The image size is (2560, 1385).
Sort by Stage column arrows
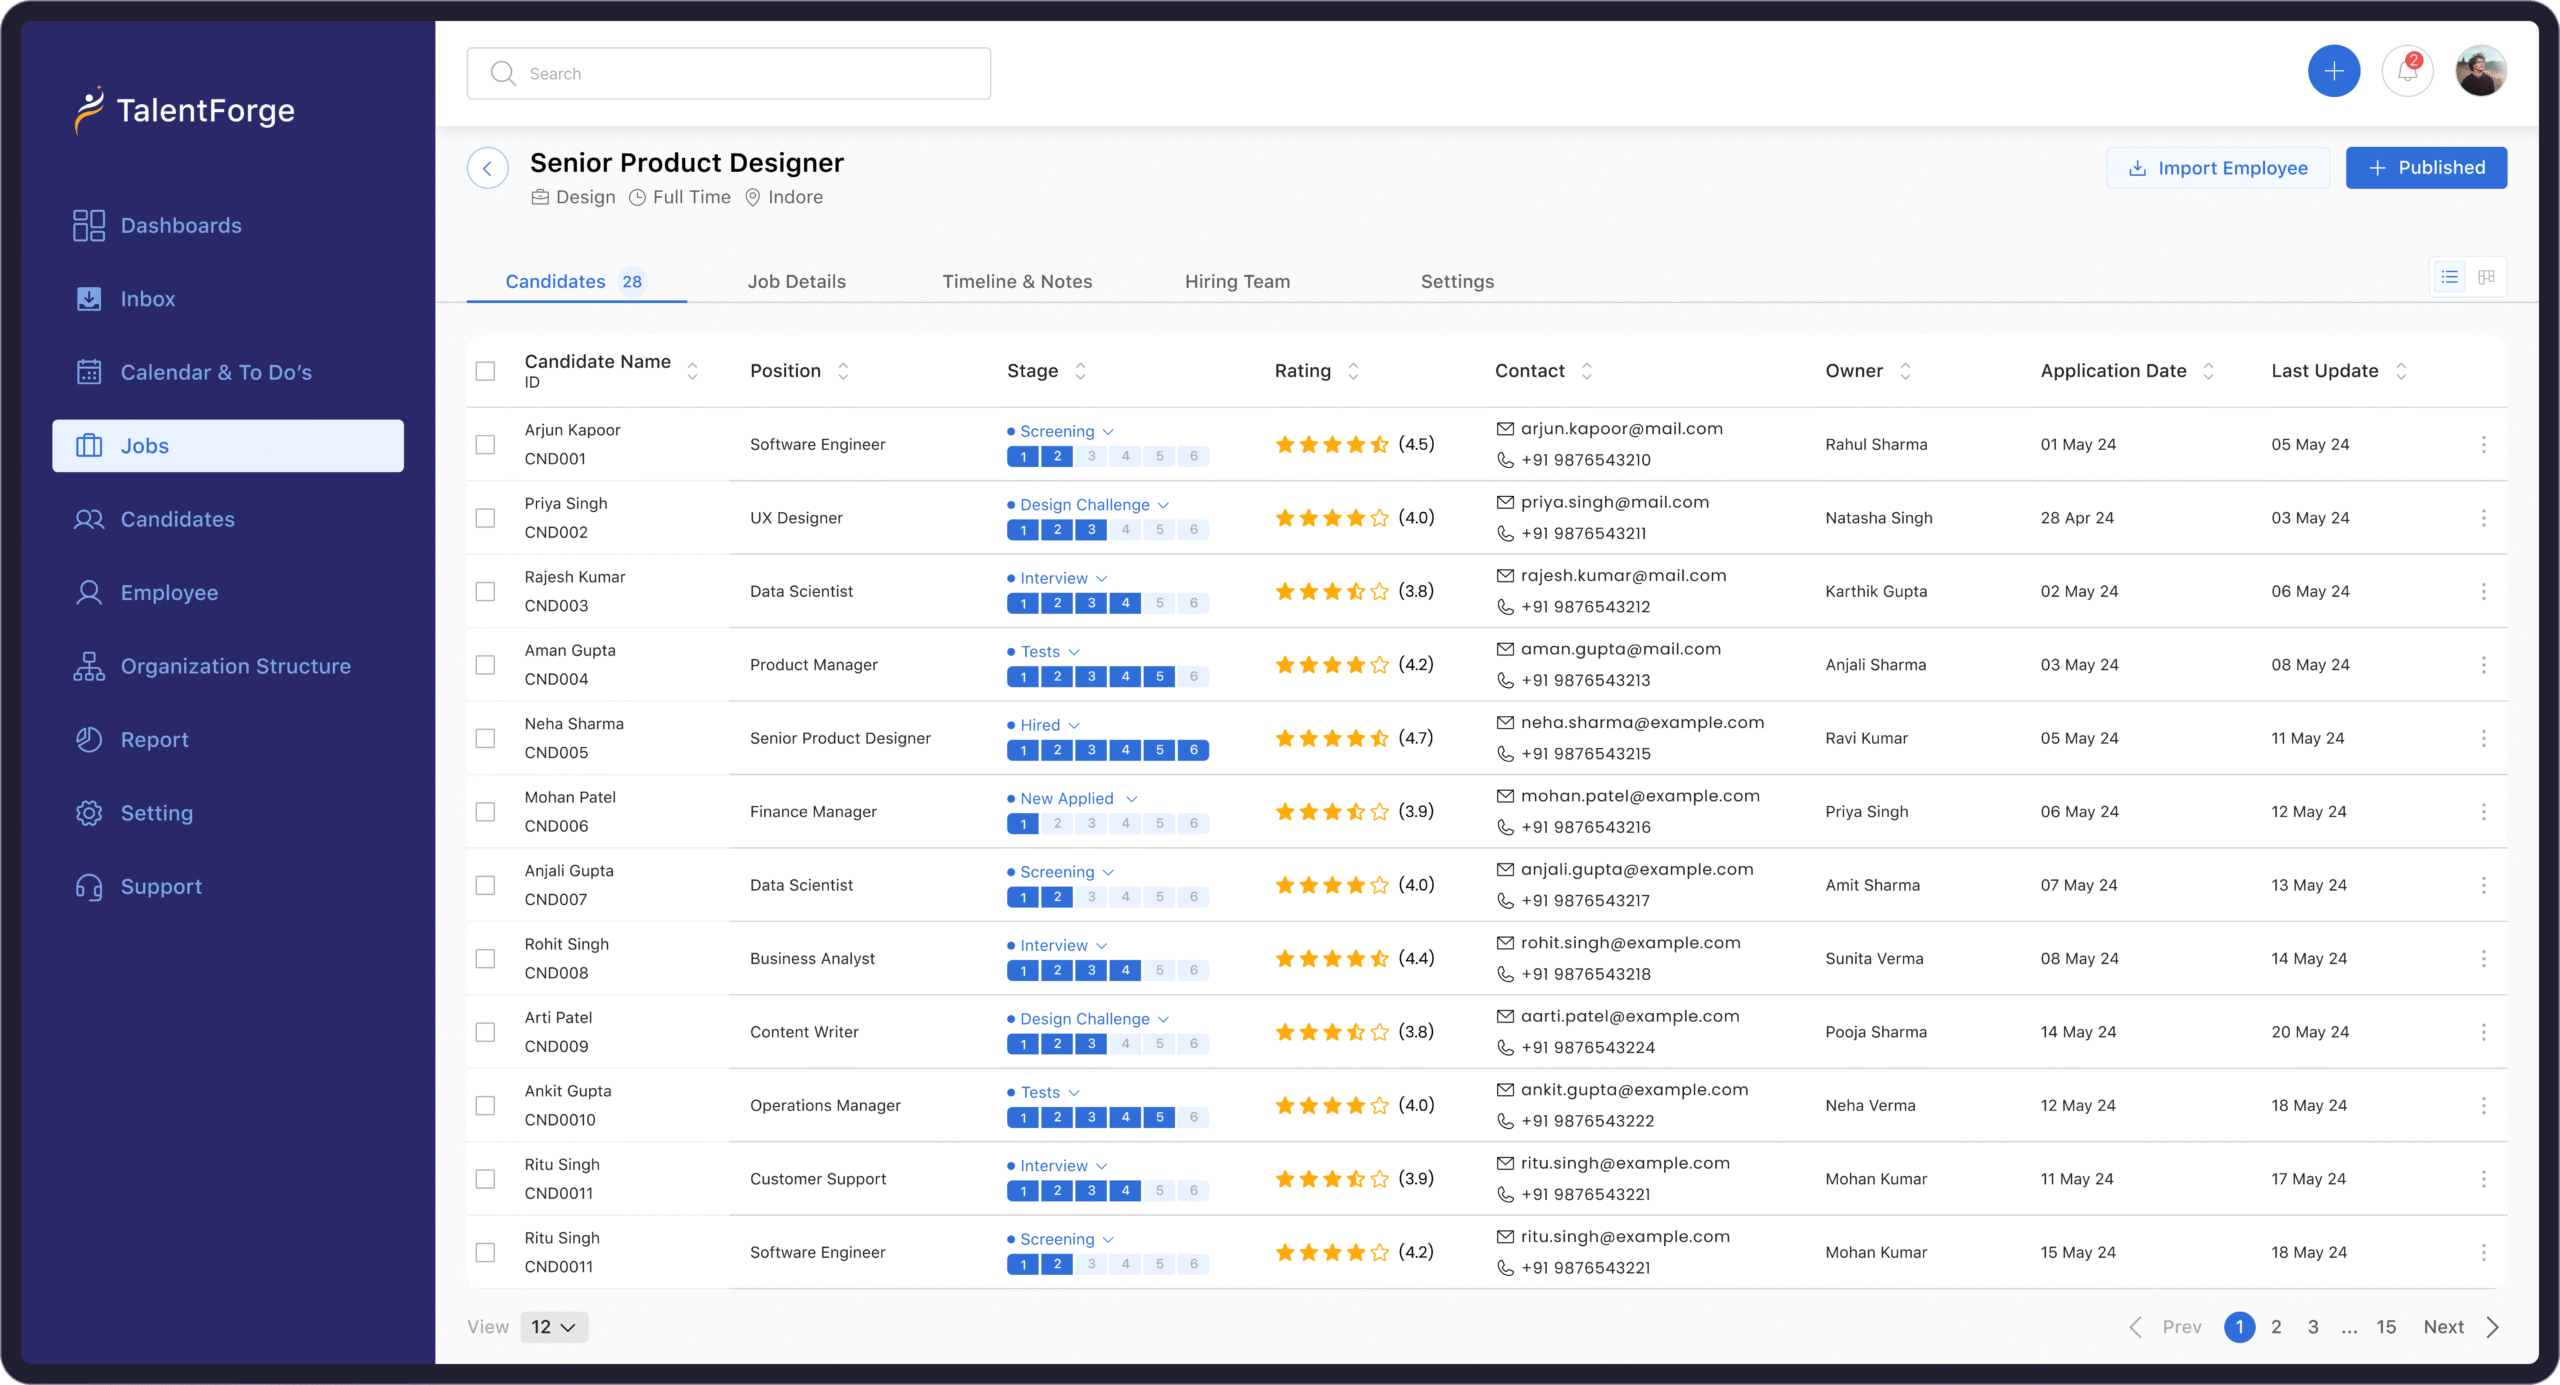click(1080, 371)
